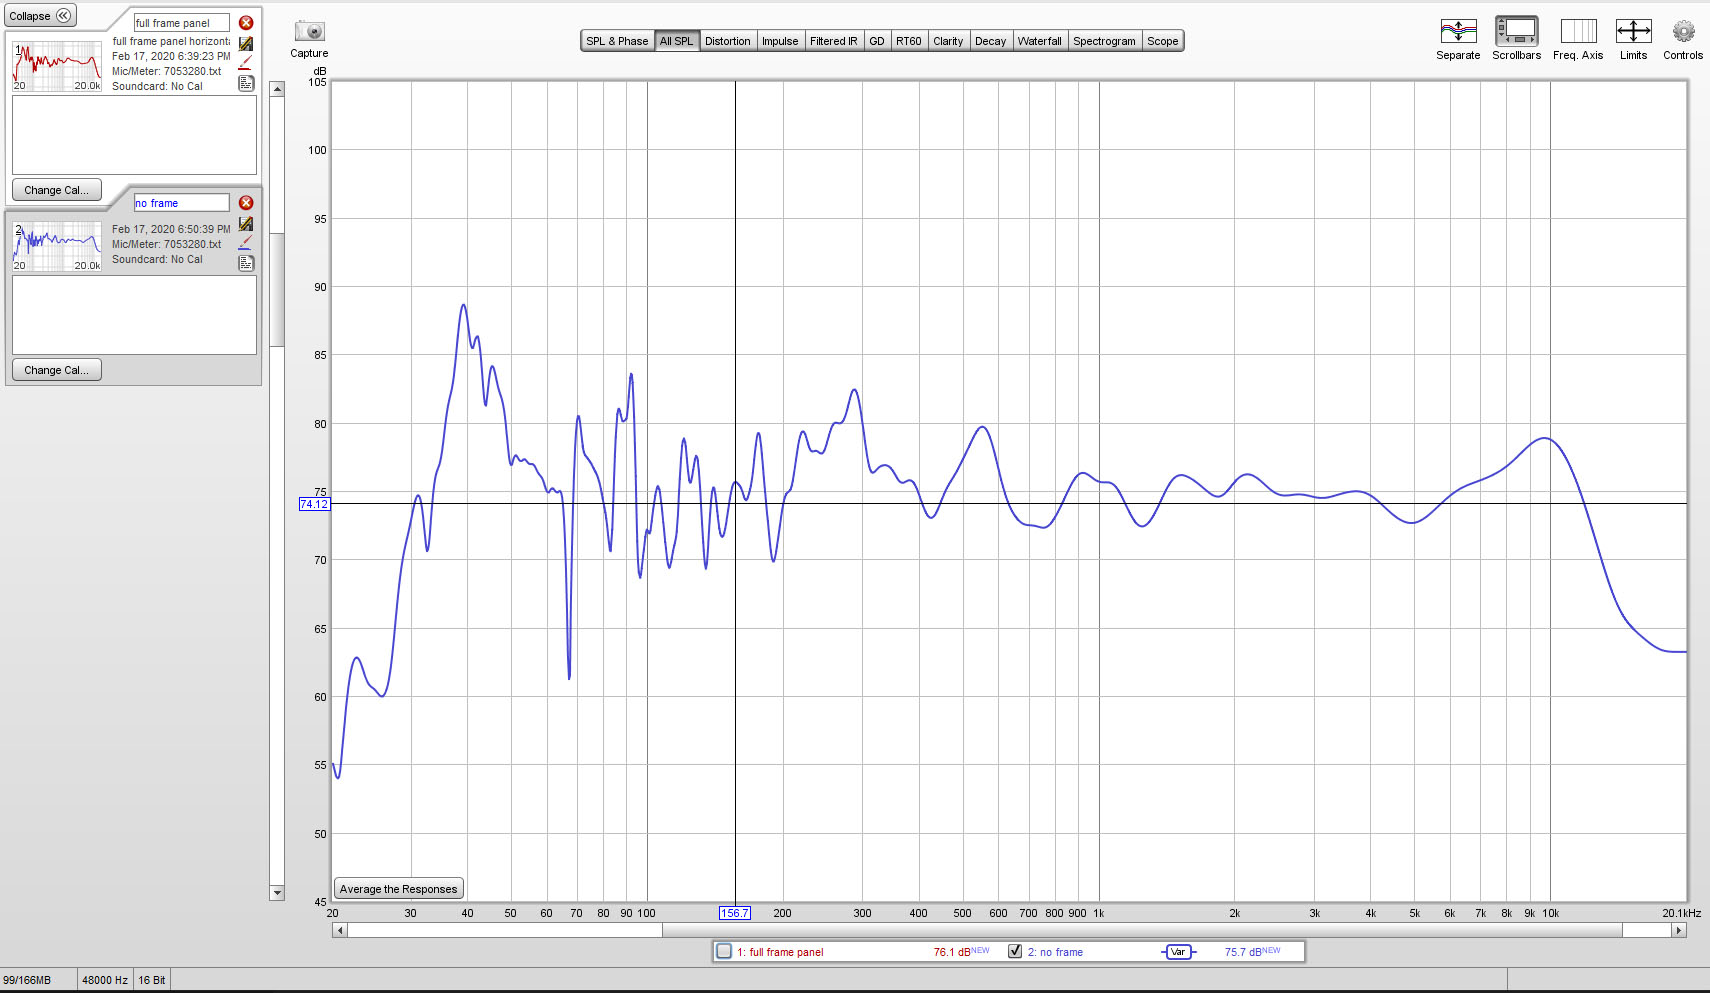Open the Impulse tab
Viewport: 1710px width, 993px height.
[780, 41]
